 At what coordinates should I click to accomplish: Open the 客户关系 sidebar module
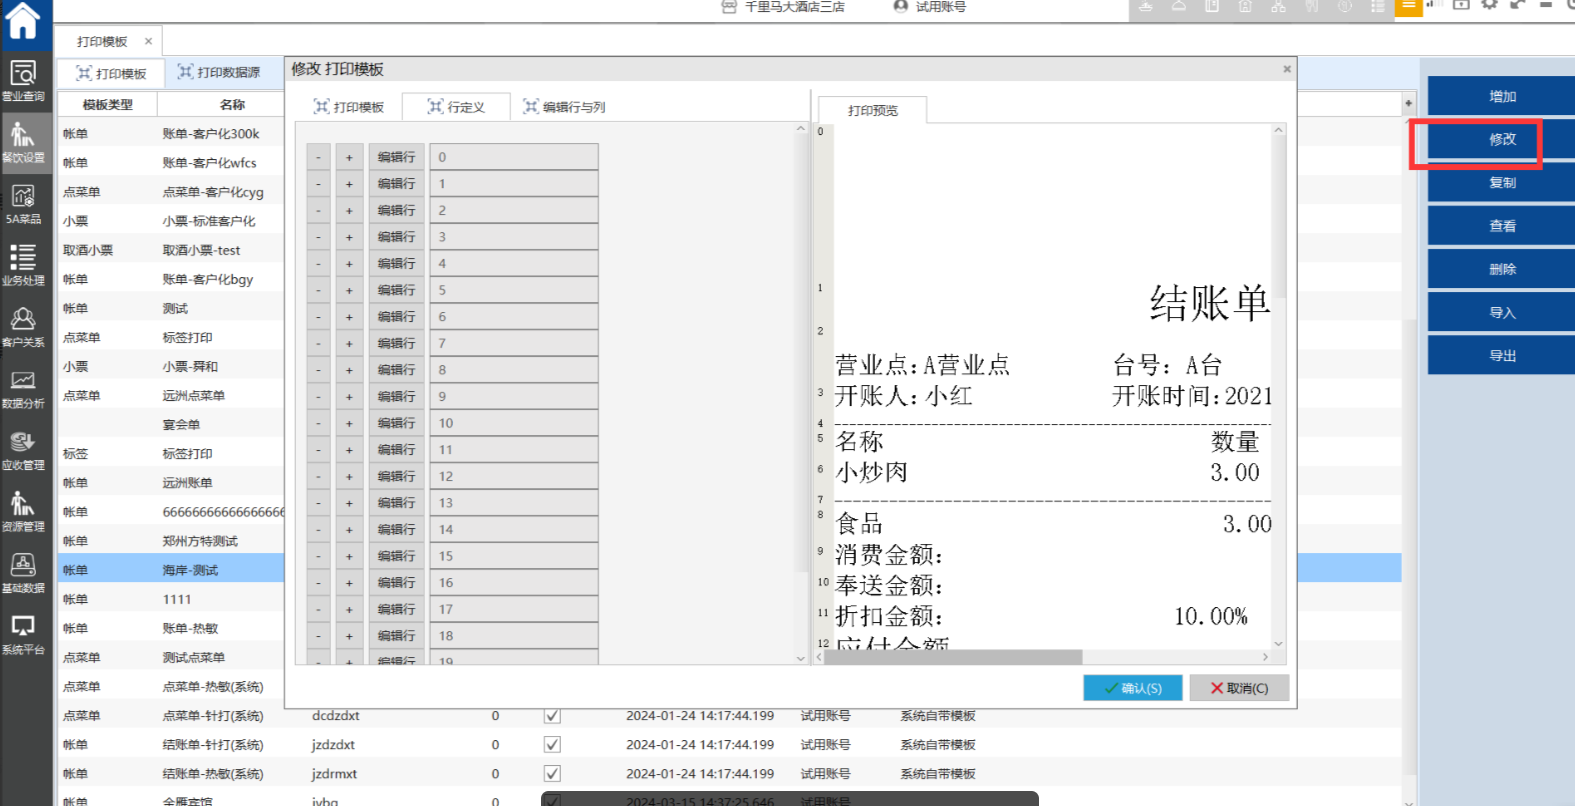pyautogui.click(x=23, y=326)
